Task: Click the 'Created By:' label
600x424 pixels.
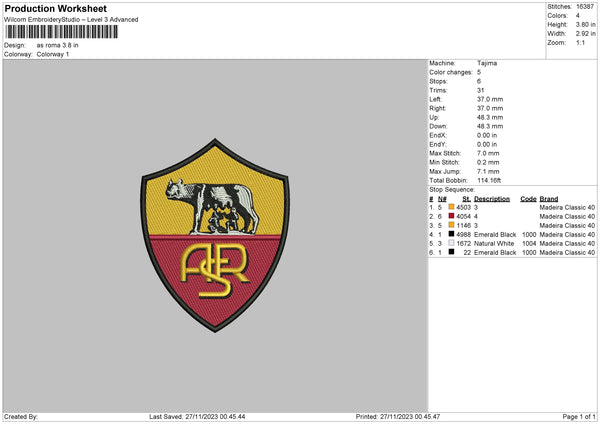Action: click(21, 416)
